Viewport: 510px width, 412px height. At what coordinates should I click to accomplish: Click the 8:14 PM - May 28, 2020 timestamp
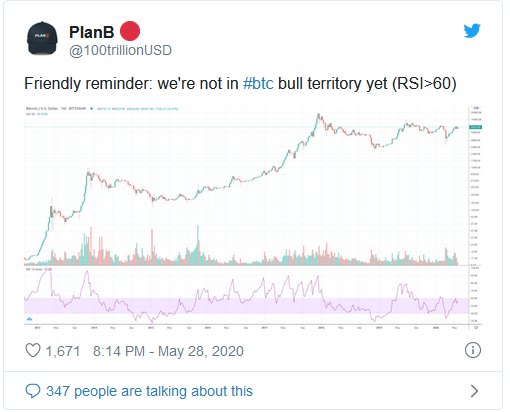tap(168, 351)
